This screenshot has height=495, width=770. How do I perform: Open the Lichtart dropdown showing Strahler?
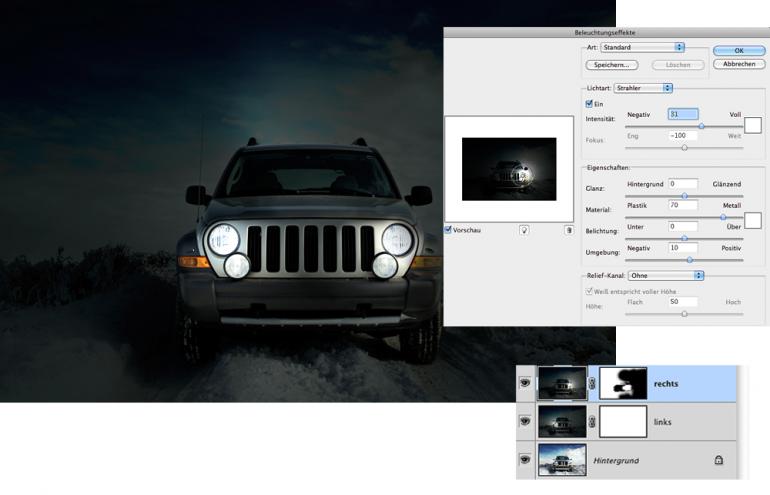(643, 88)
